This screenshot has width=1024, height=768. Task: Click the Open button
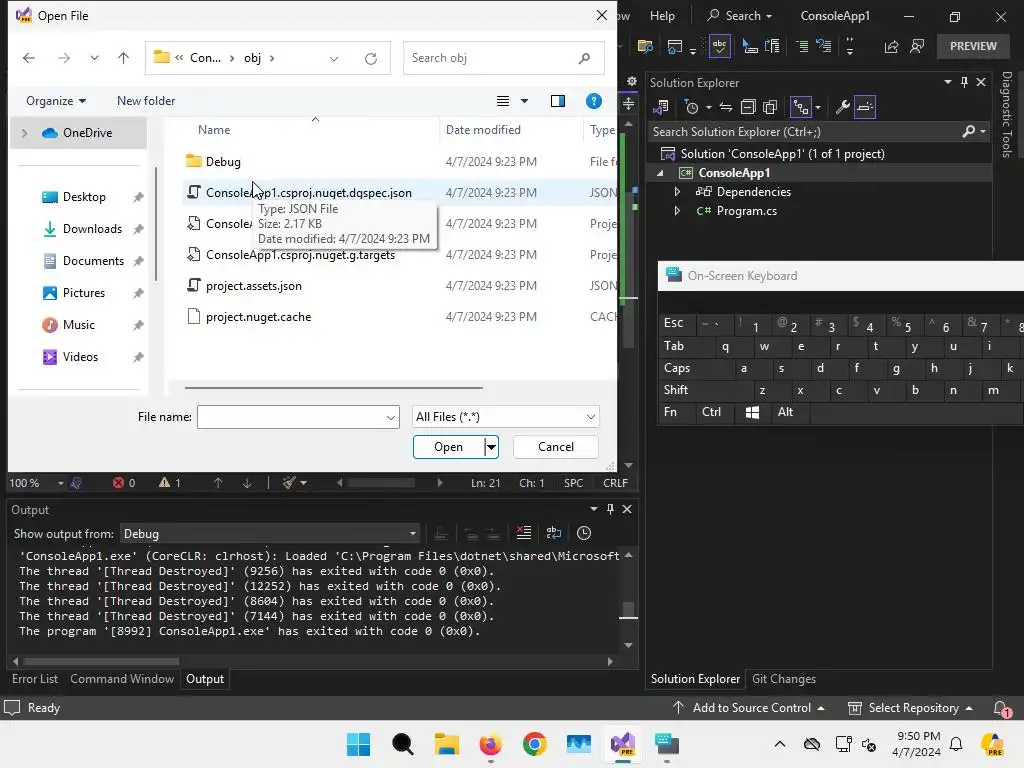tap(449, 447)
